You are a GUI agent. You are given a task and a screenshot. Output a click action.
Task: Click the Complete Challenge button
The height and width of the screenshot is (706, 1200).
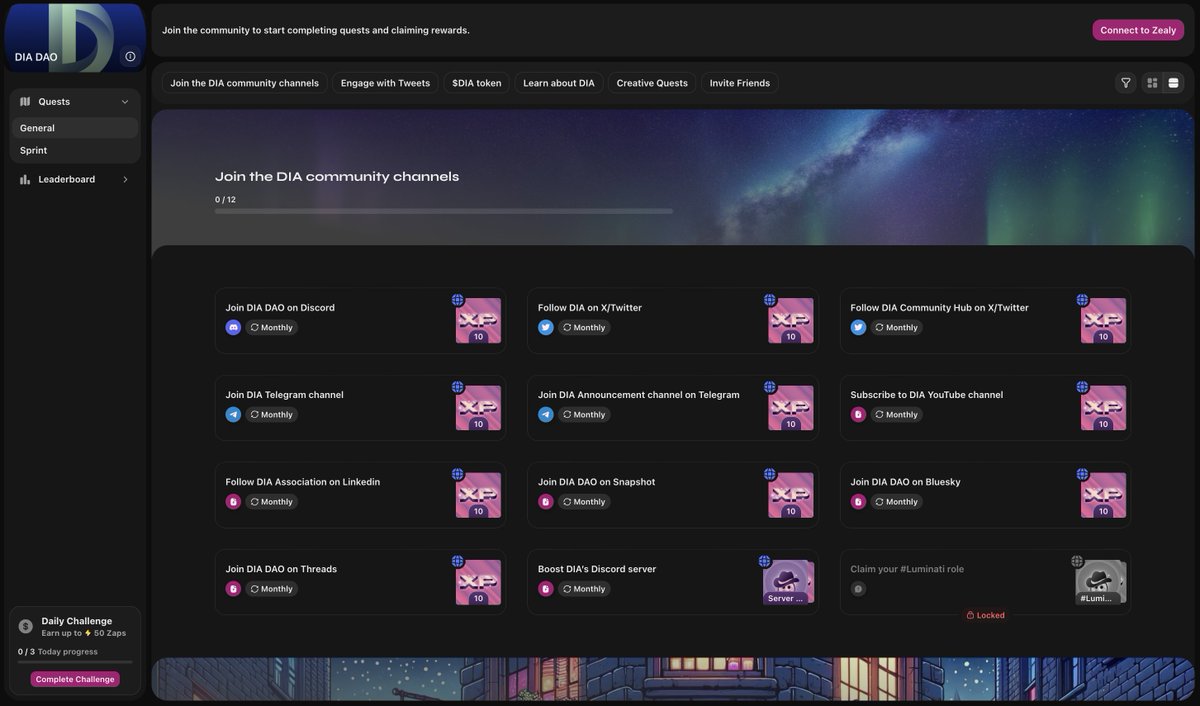[x=75, y=679]
